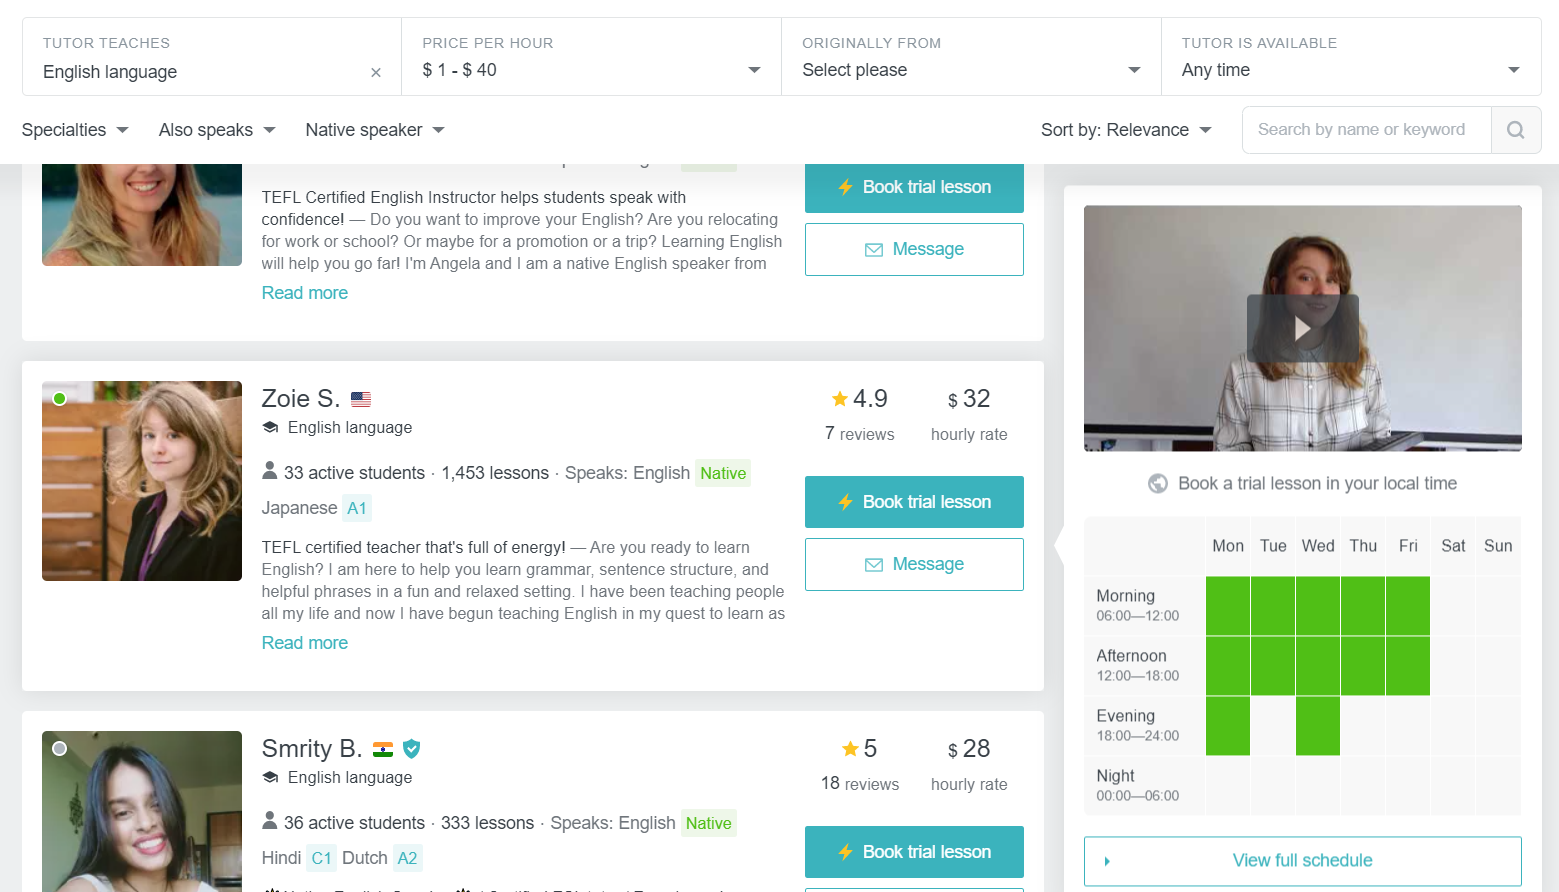Open the Also speaks filter menu
Screen dimensions: 1559x892
[217, 130]
